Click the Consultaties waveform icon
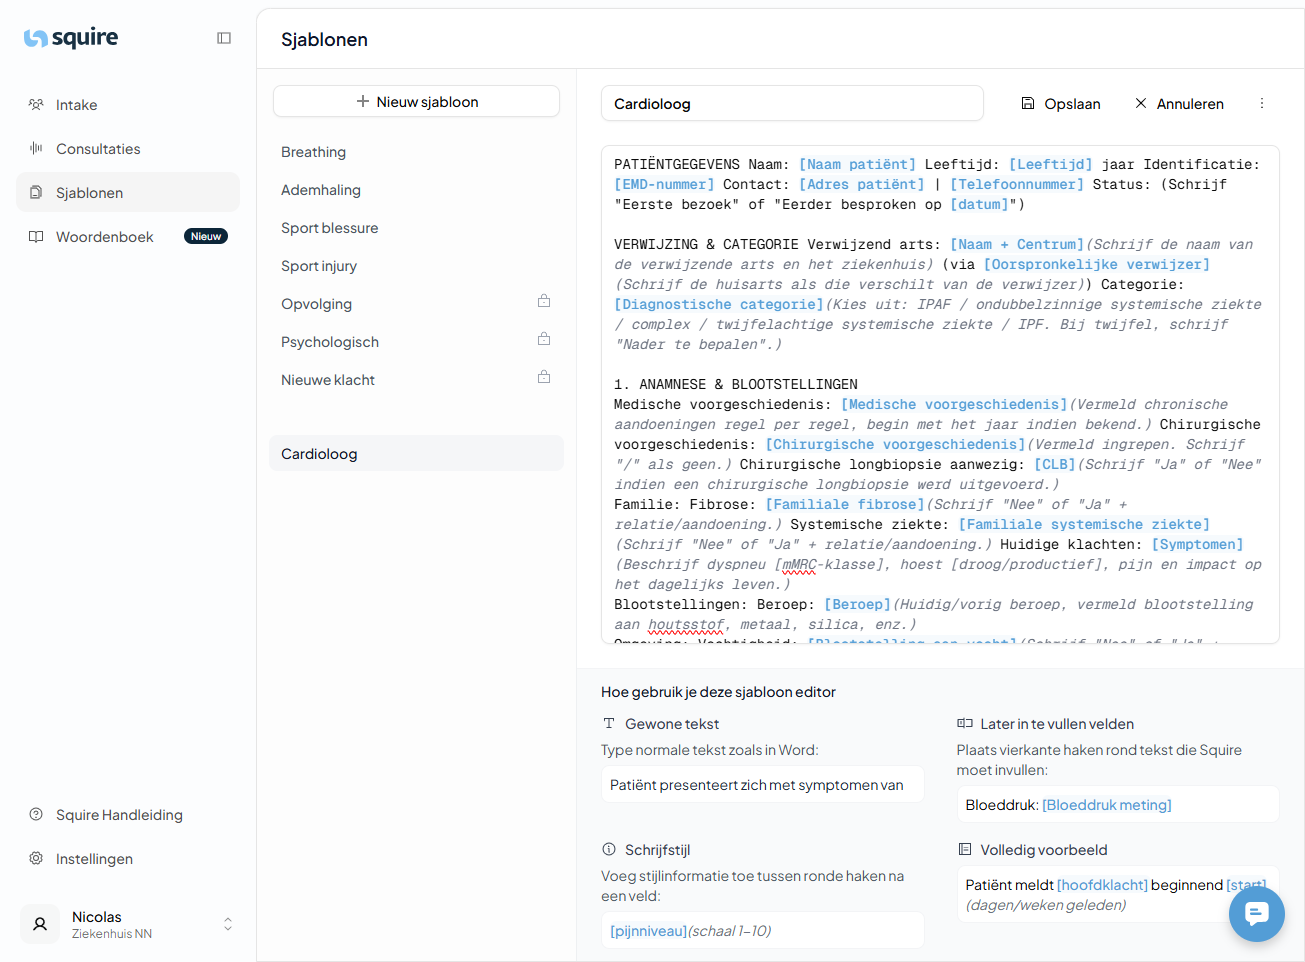Screen dimensions: 1305x962 click(x=36, y=148)
